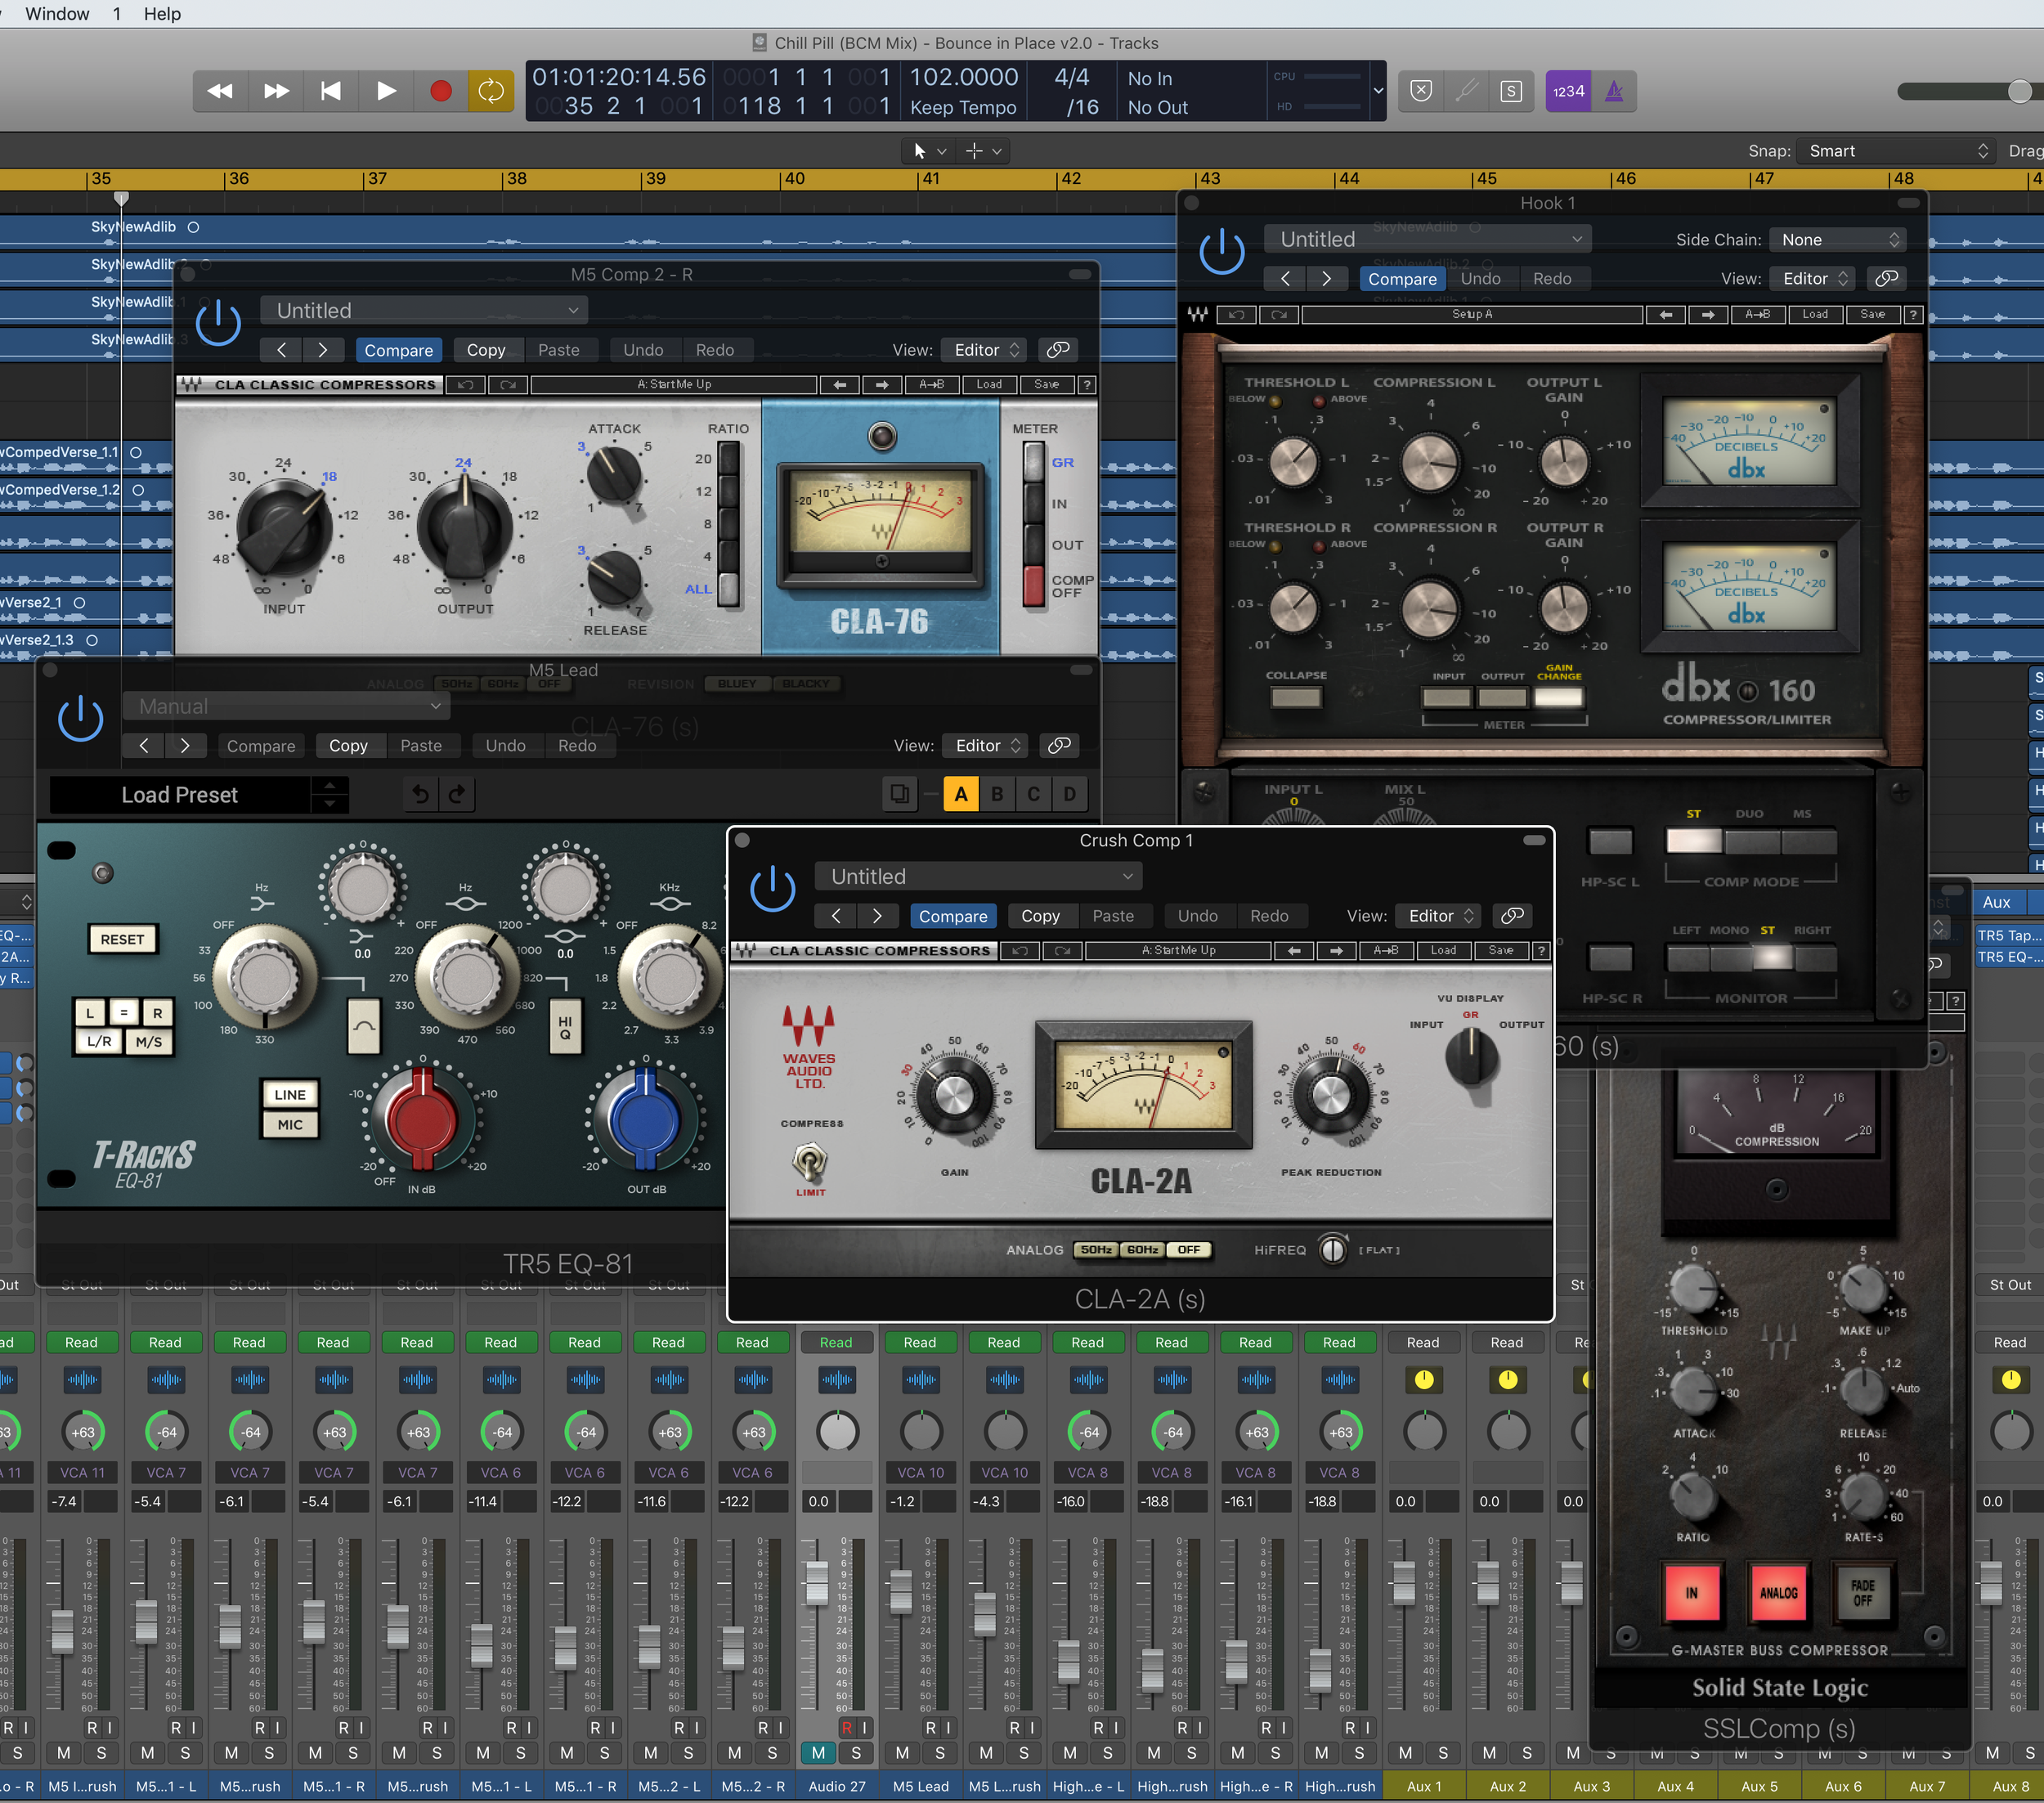Viewport: 2044px width, 1803px height.
Task: Open the Untitled preset dropdown in Crush Comp 1
Action: click(979, 877)
